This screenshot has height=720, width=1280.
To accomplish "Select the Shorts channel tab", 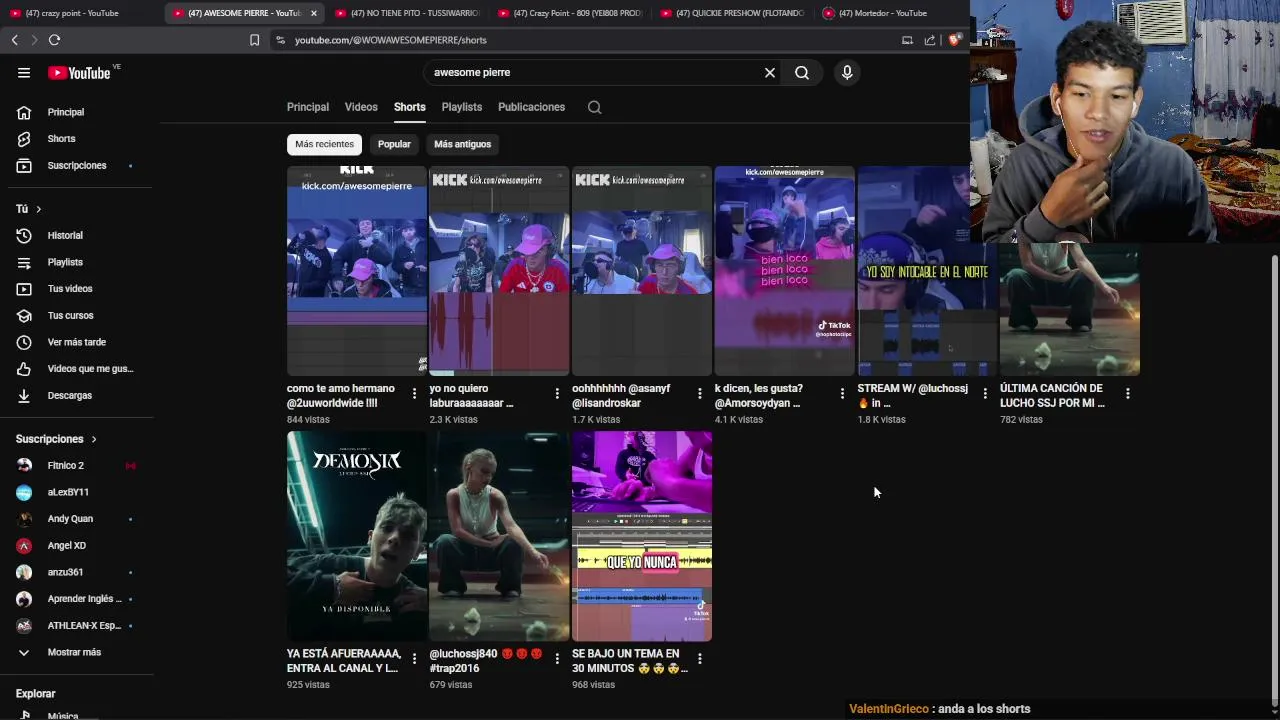I will pyautogui.click(x=409, y=107).
